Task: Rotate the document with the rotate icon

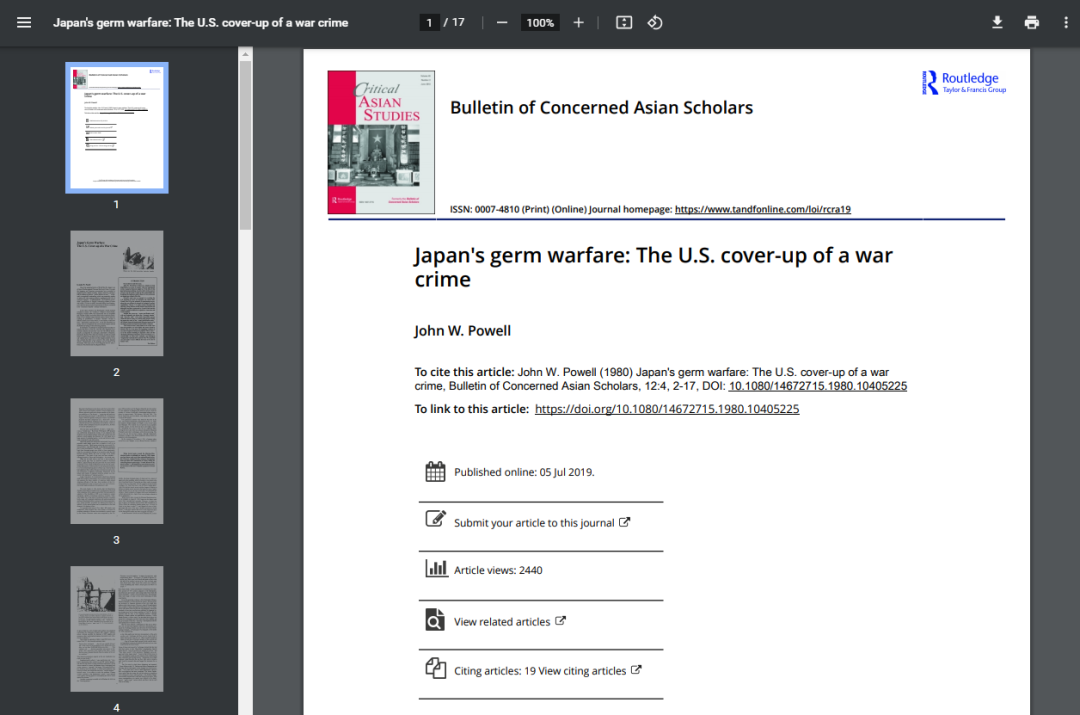Action: 655,22
